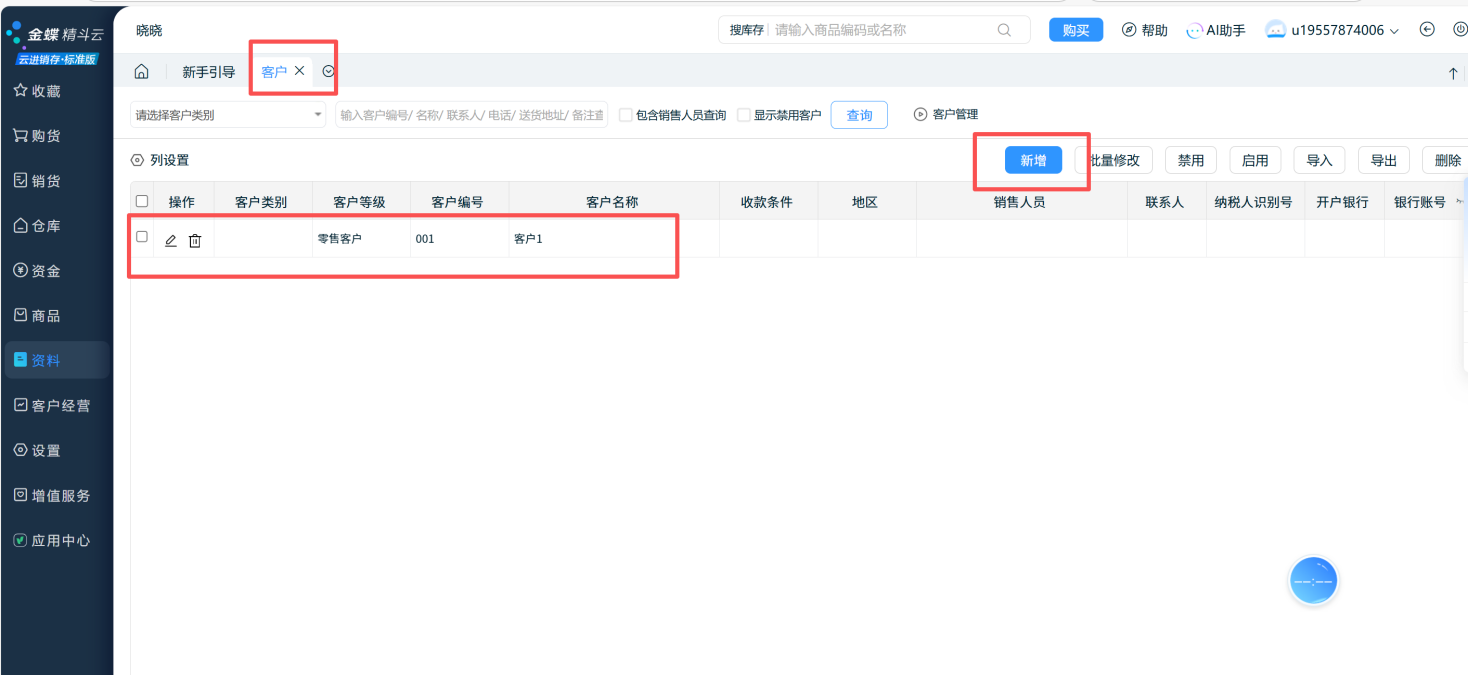Click the 新增 button
Image resolution: width=1468 pixels, height=675 pixels.
(1033, 160)
